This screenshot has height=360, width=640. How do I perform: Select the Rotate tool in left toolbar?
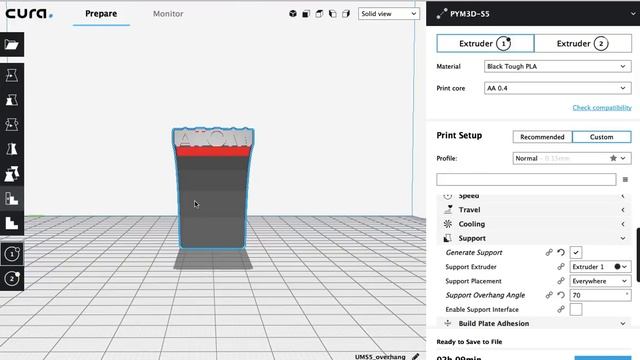(x=12, y=124)
